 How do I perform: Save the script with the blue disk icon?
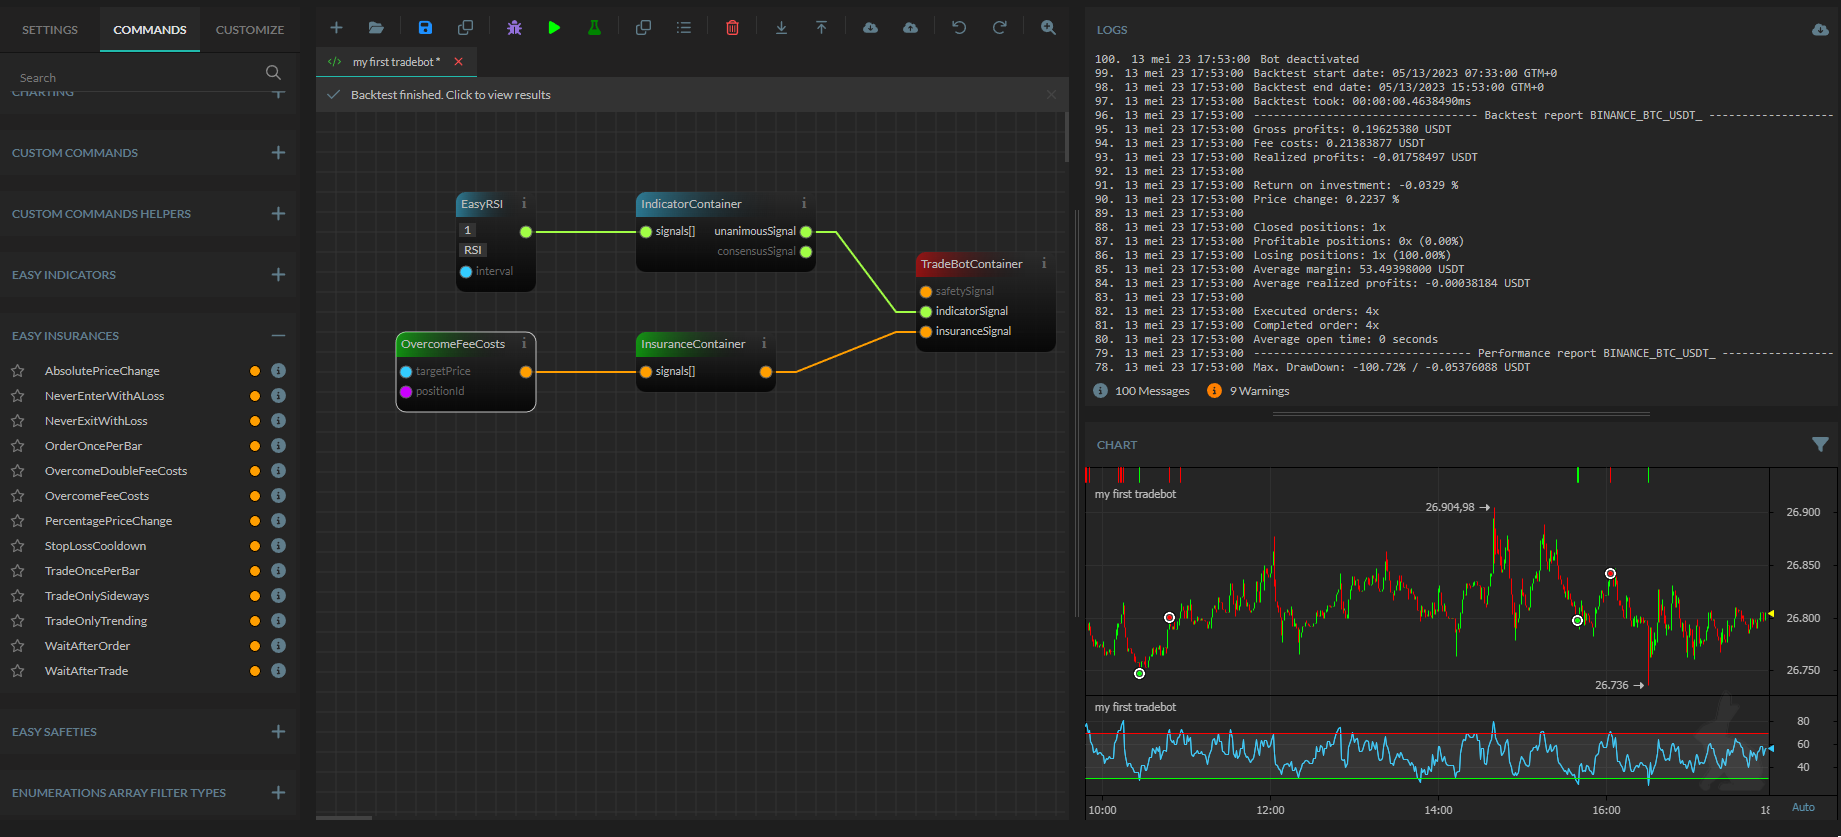(425, 28)
